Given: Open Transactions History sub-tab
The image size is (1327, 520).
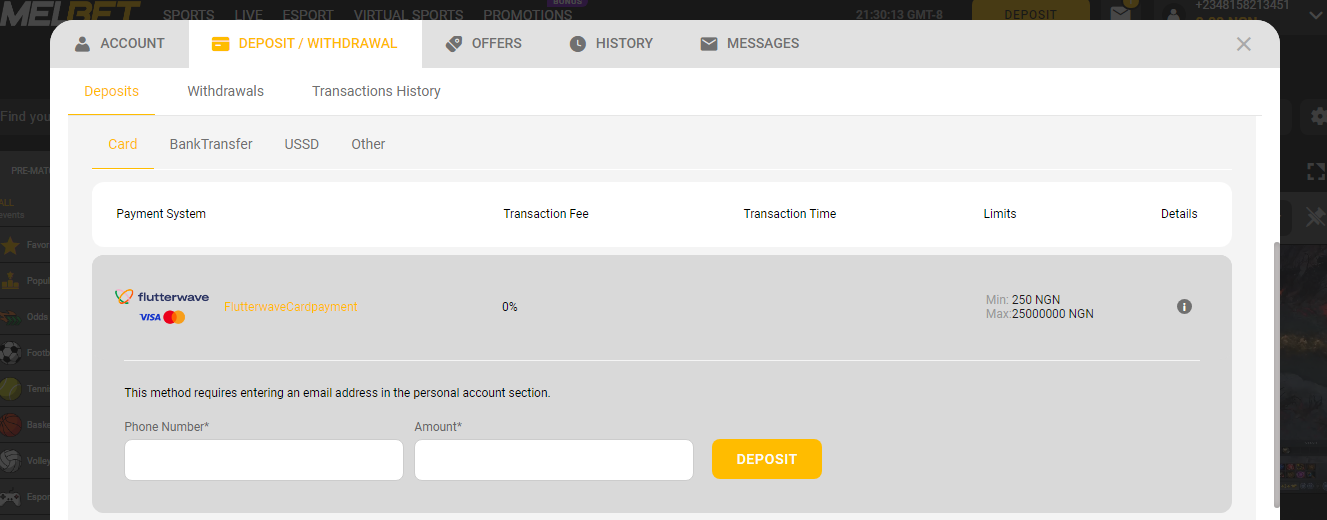Looking at the screenshot, I should (x=376, y=91).
